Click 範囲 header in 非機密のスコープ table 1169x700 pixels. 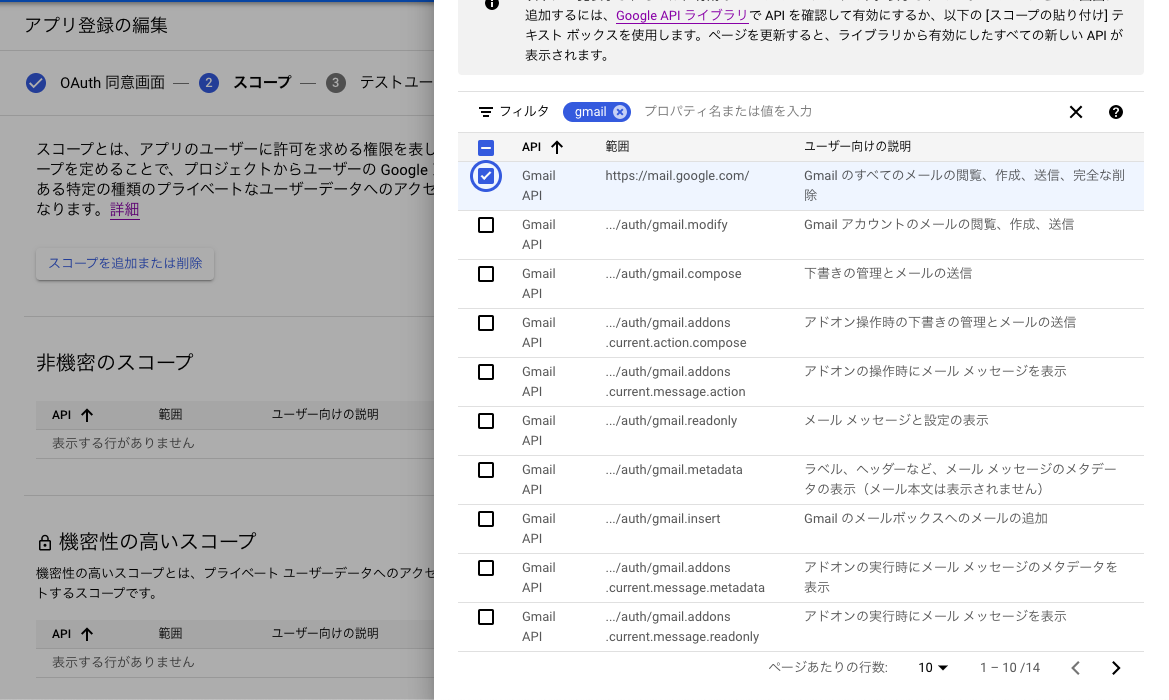click(x=170, y=414)
